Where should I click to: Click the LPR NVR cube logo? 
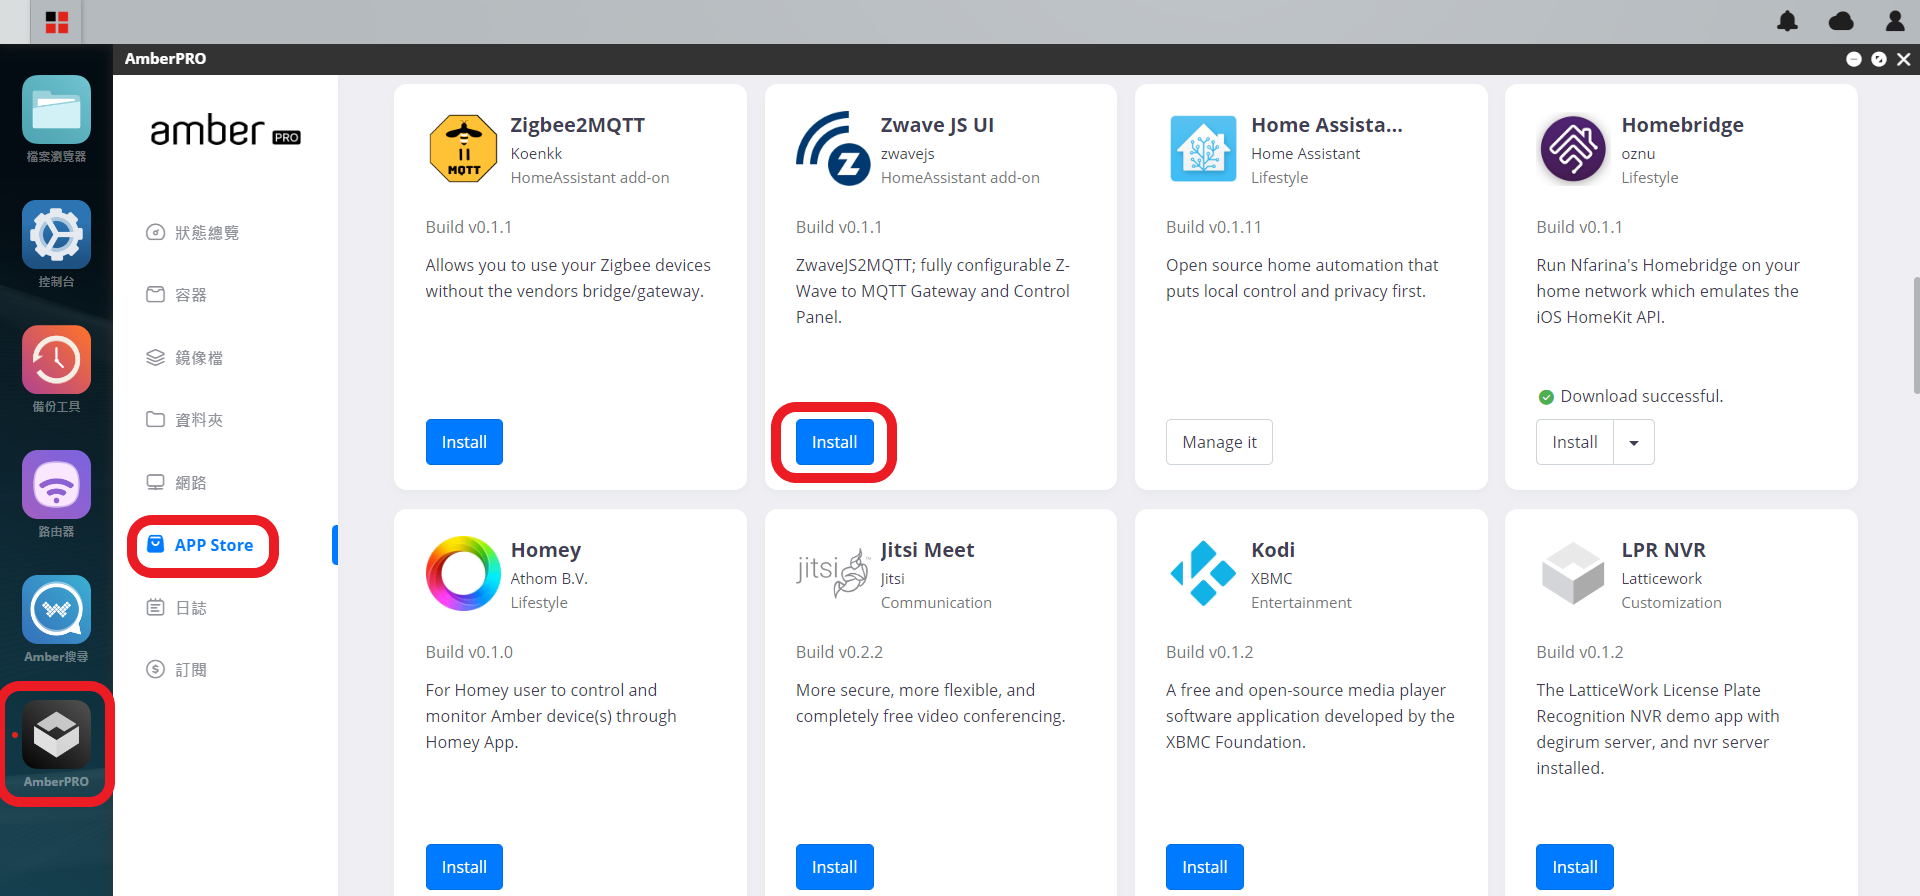point(1573,573)
